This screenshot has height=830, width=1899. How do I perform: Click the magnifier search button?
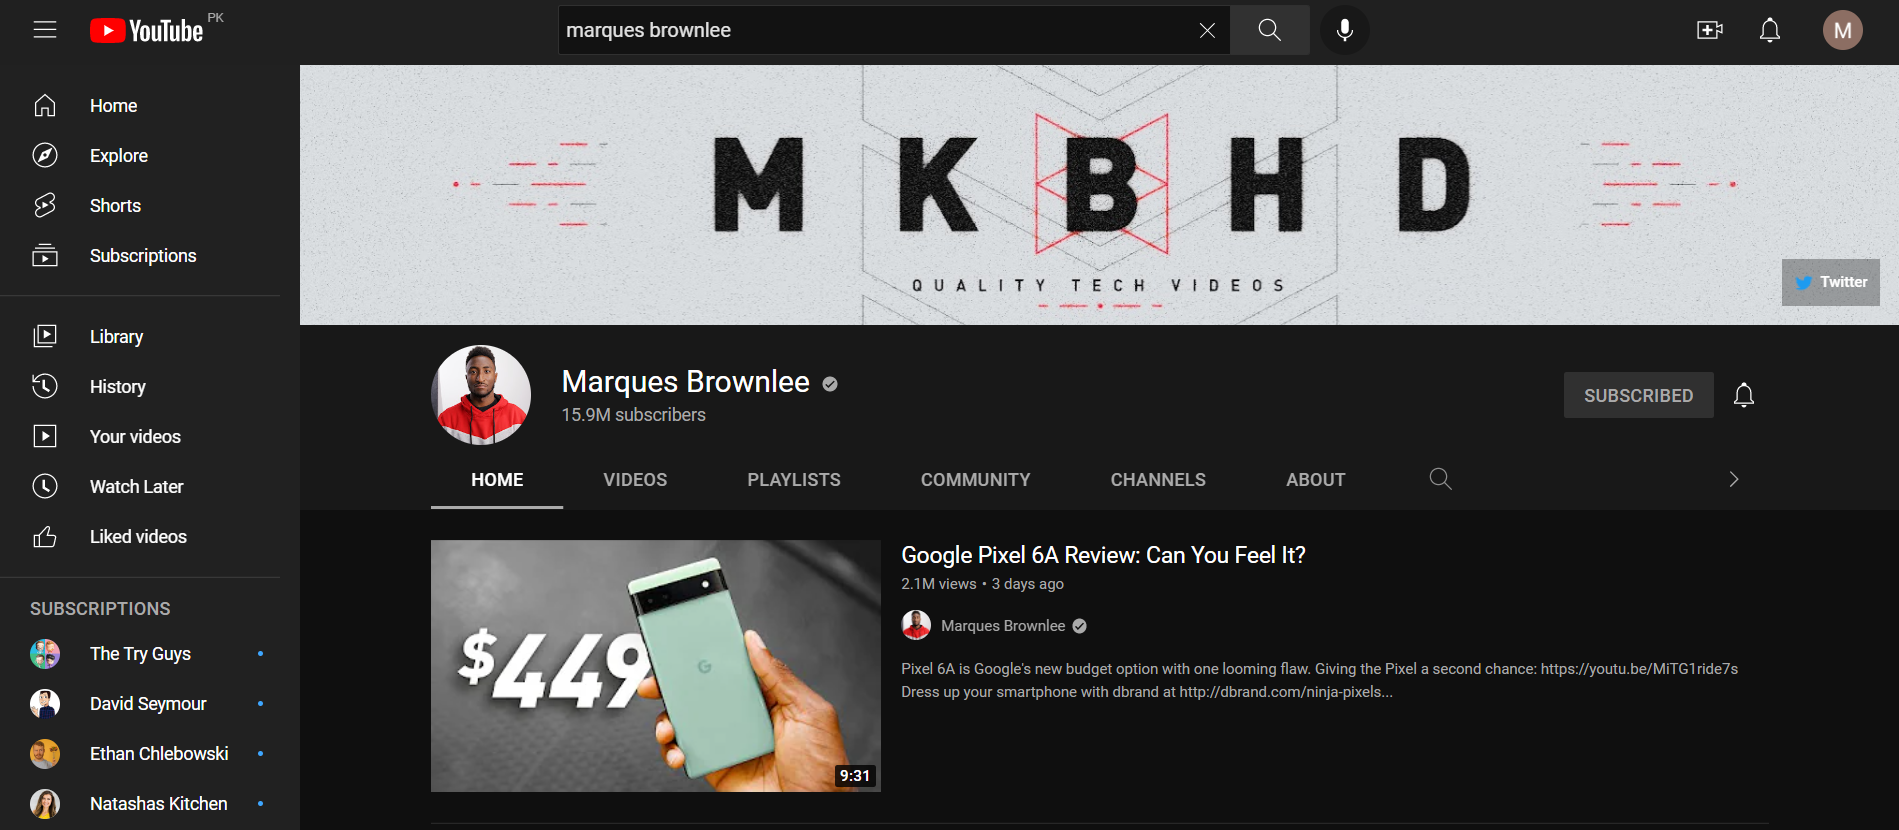(1269, 30)
